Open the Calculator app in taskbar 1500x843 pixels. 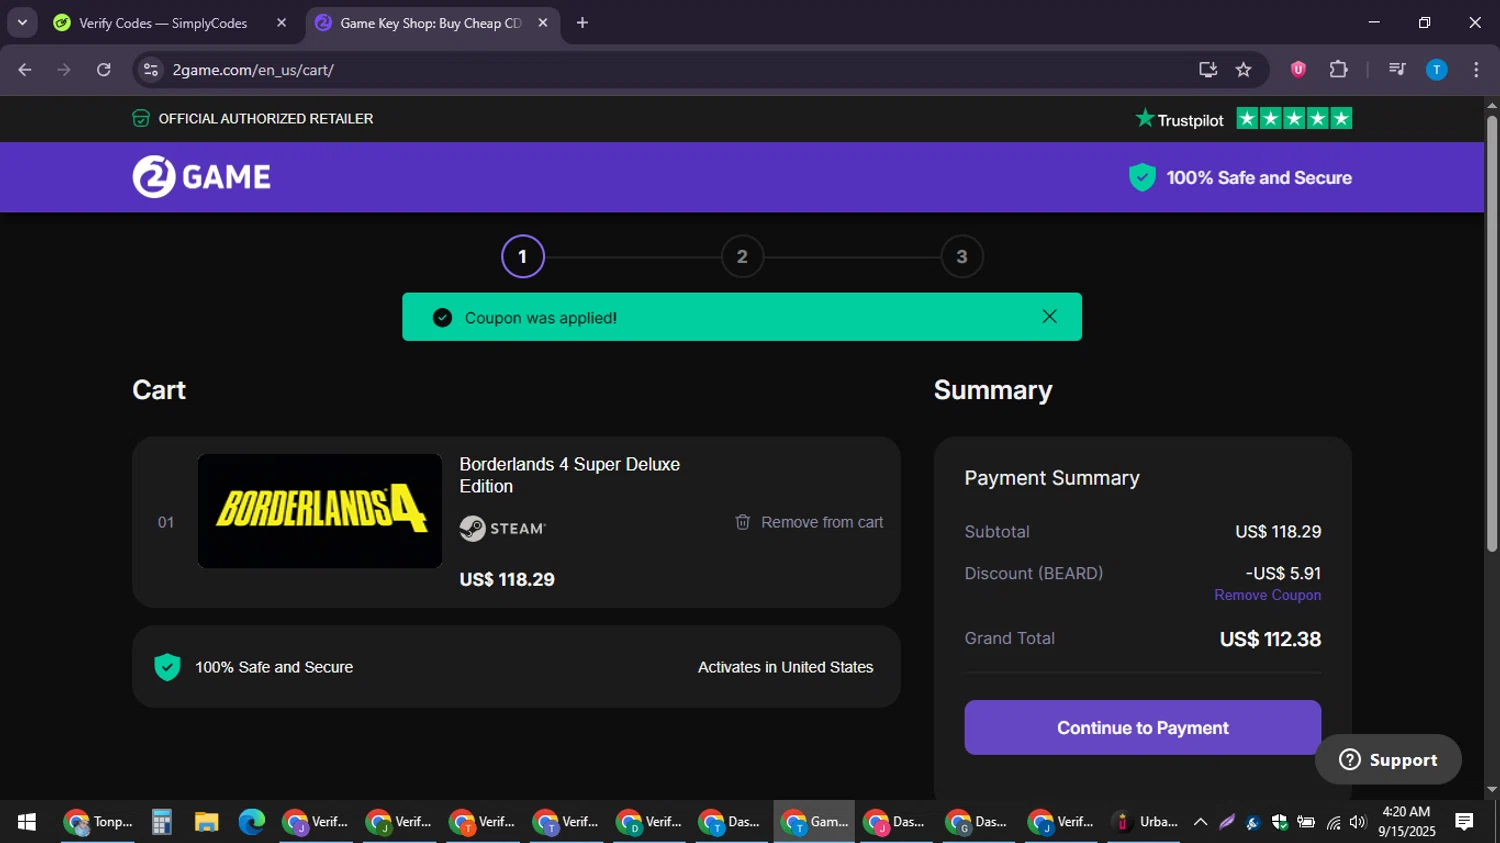coord(162,822)
